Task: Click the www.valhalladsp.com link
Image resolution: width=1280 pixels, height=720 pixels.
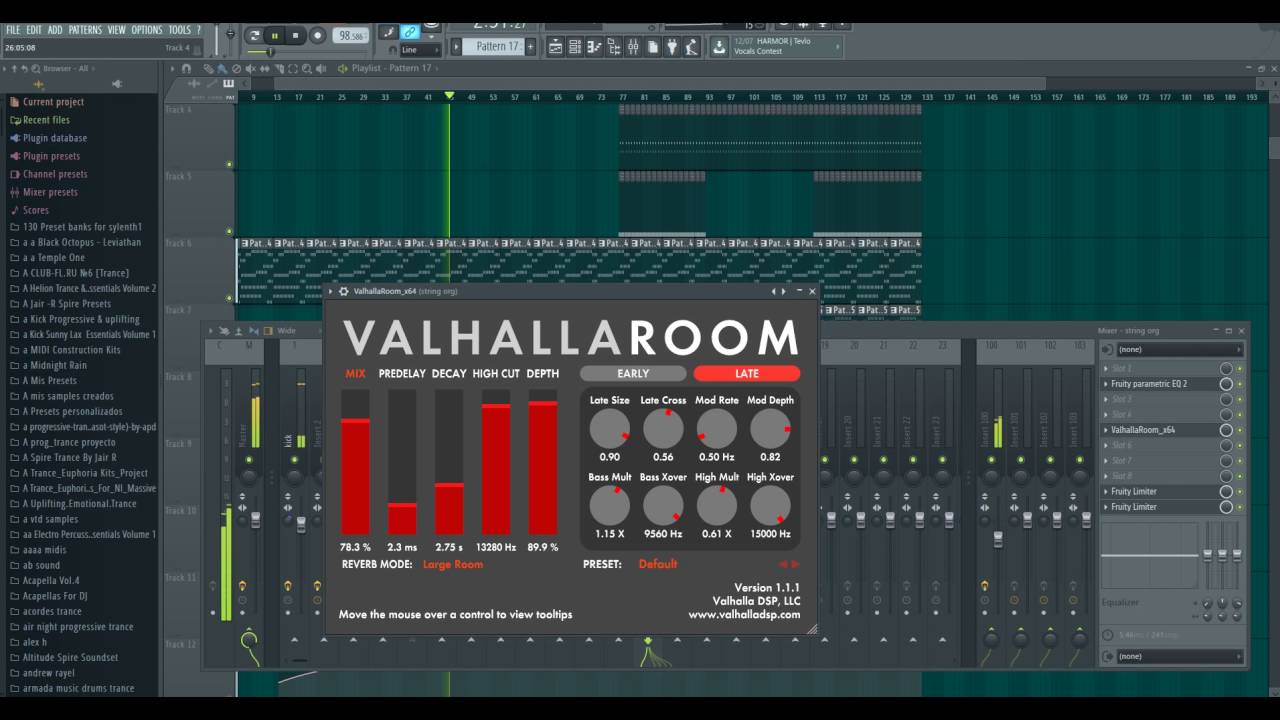Action: (x=744, y=615)
